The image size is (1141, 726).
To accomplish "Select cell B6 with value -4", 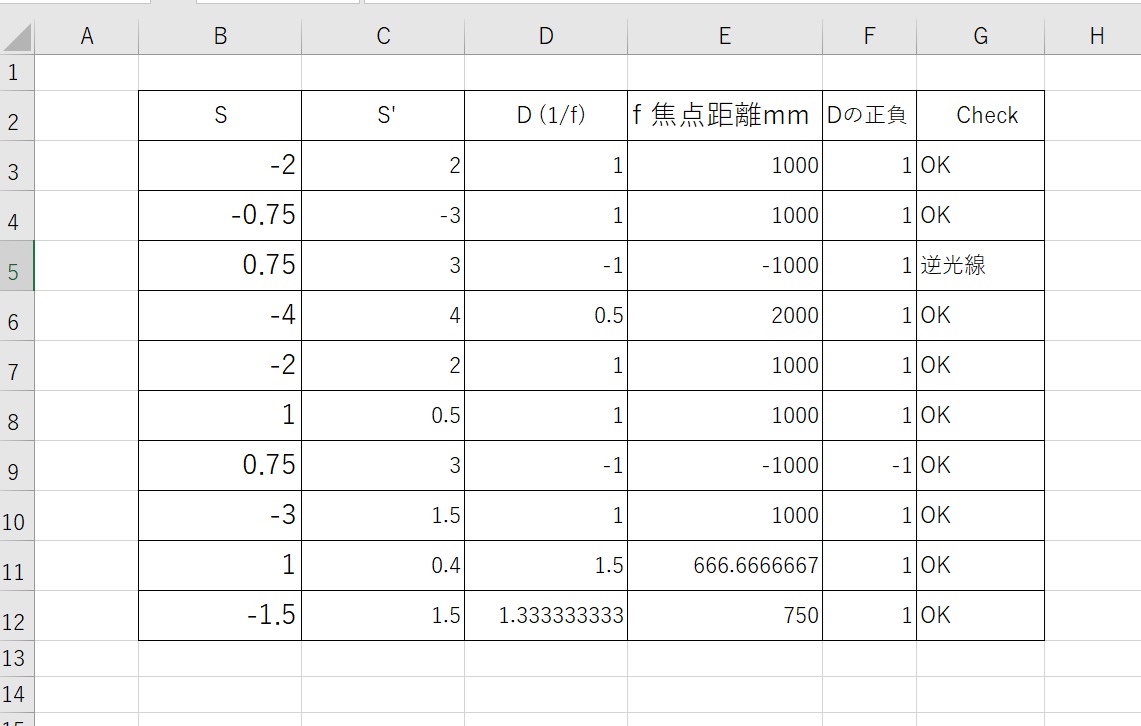I will 220,316.
